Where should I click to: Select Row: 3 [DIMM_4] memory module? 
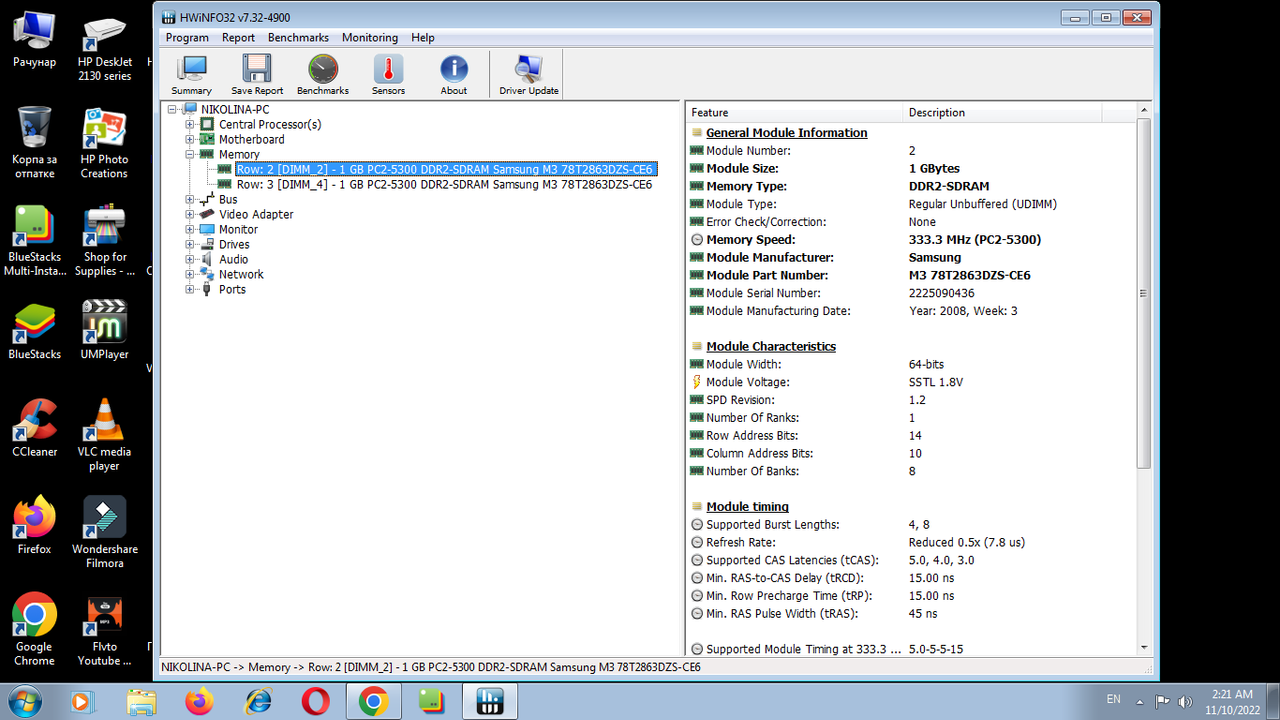pyautogui.click(x=444, y=184)
